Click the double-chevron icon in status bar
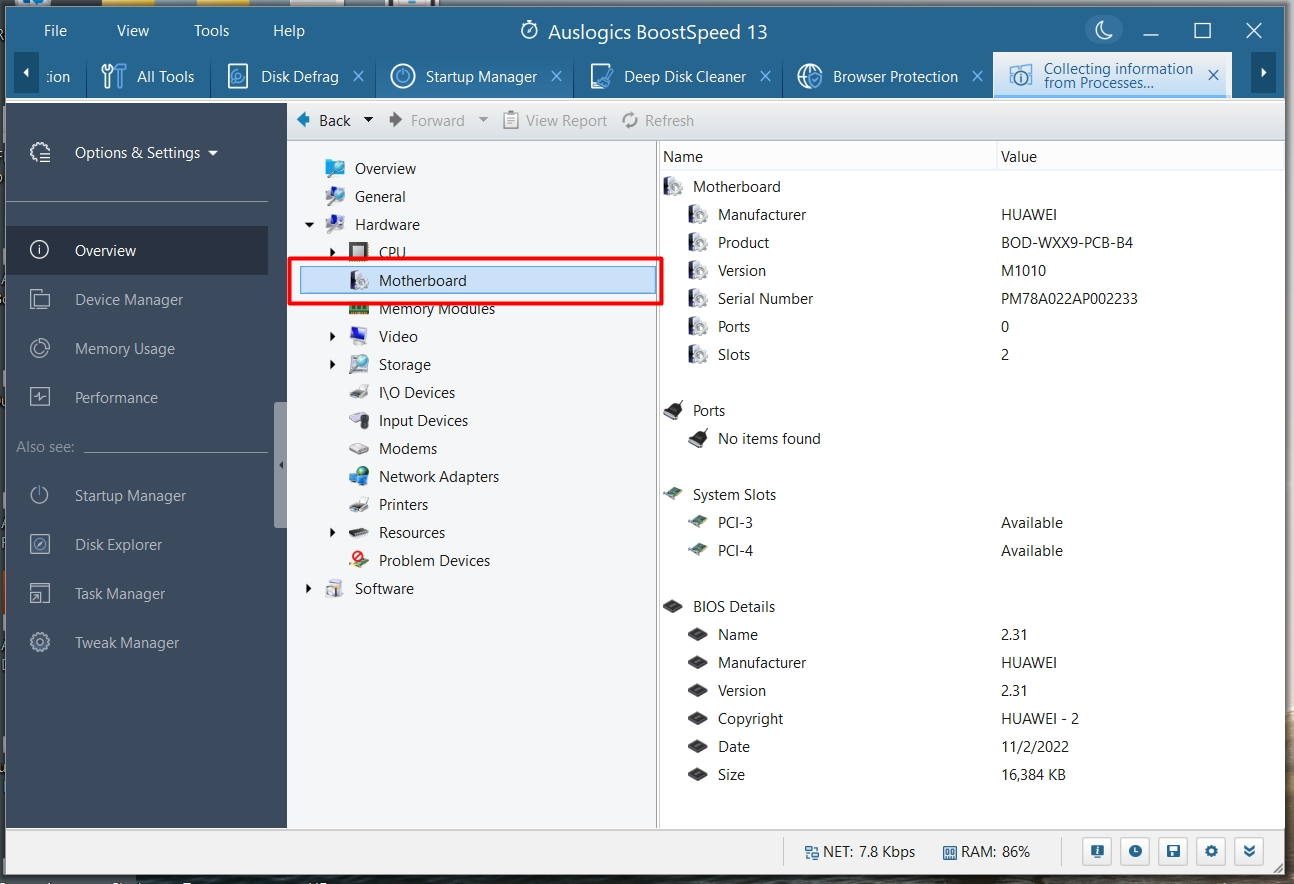 pos(1249,852)
